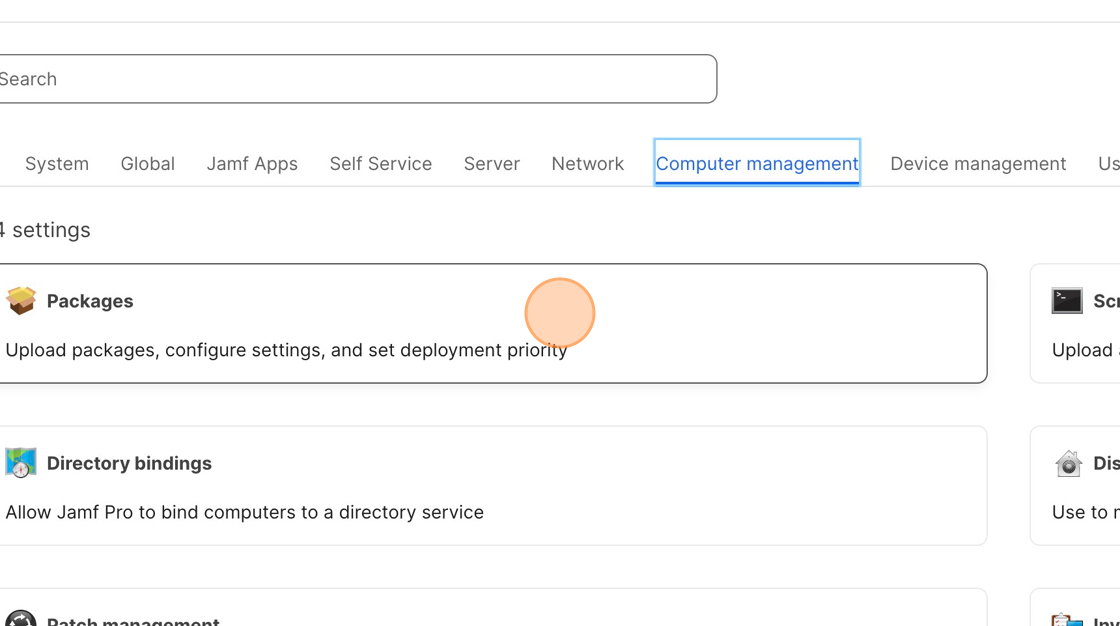Screen dimensions: 1120x626
Task: Click the Scripts terminal icon
Action: (x=1067, y=301)
